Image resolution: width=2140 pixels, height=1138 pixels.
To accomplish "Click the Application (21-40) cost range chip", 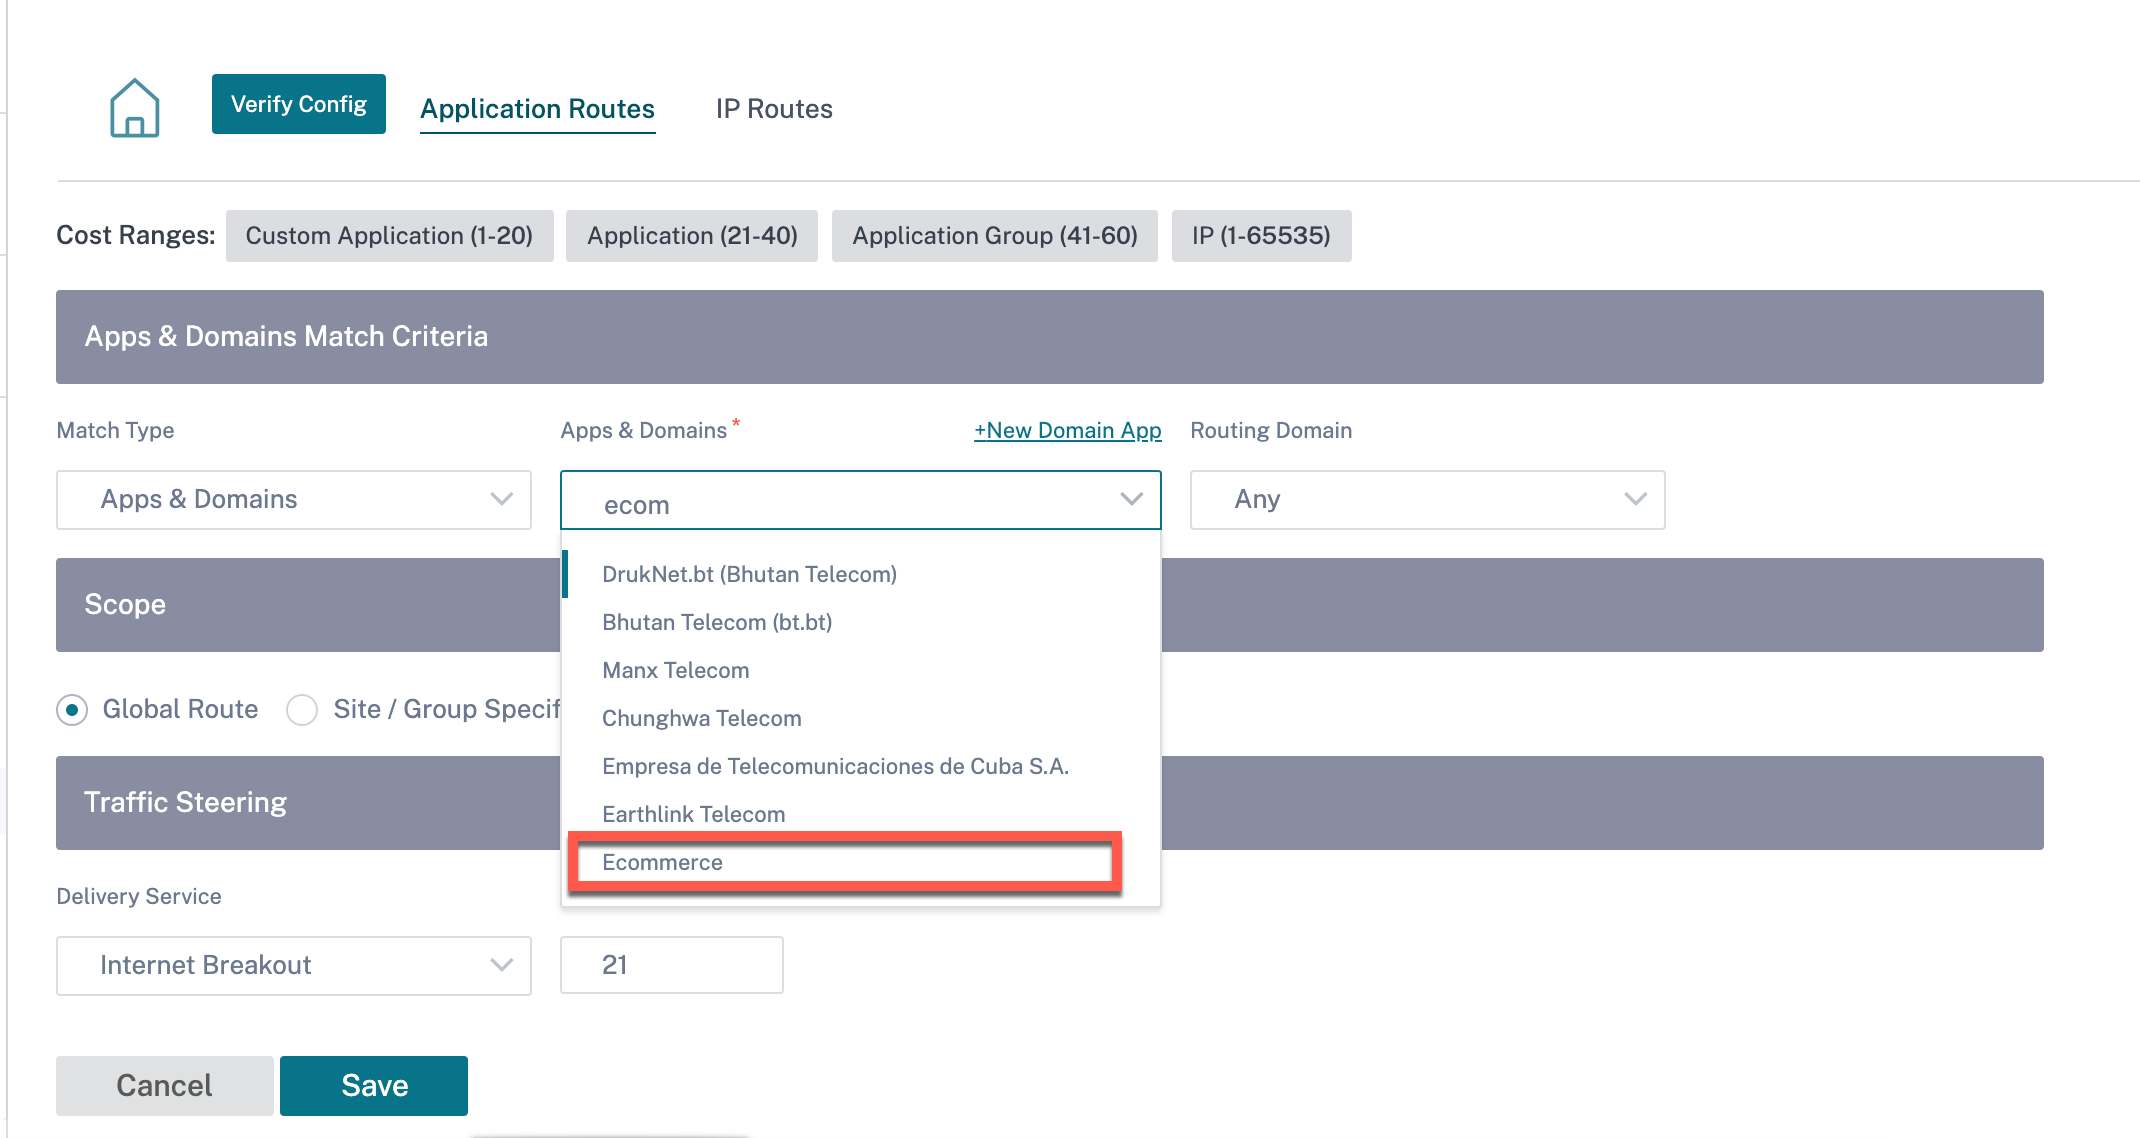I will coord(692,236).
